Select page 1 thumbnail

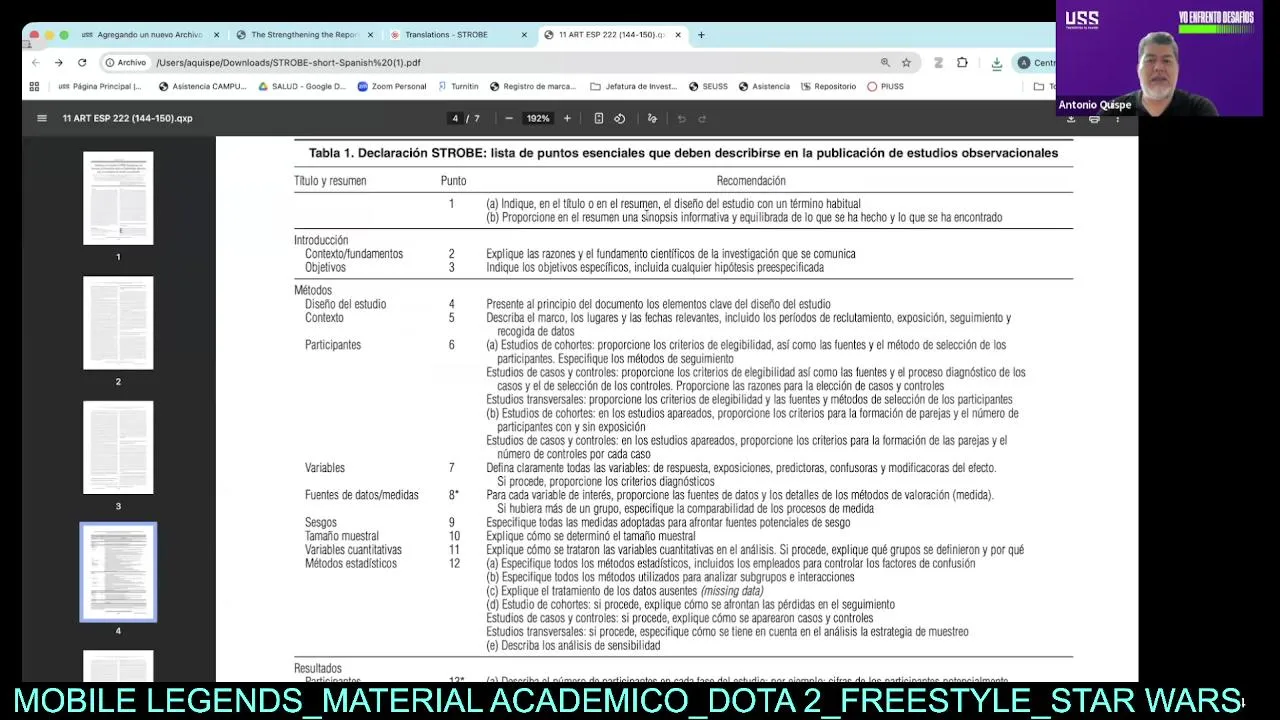point(118,198)
